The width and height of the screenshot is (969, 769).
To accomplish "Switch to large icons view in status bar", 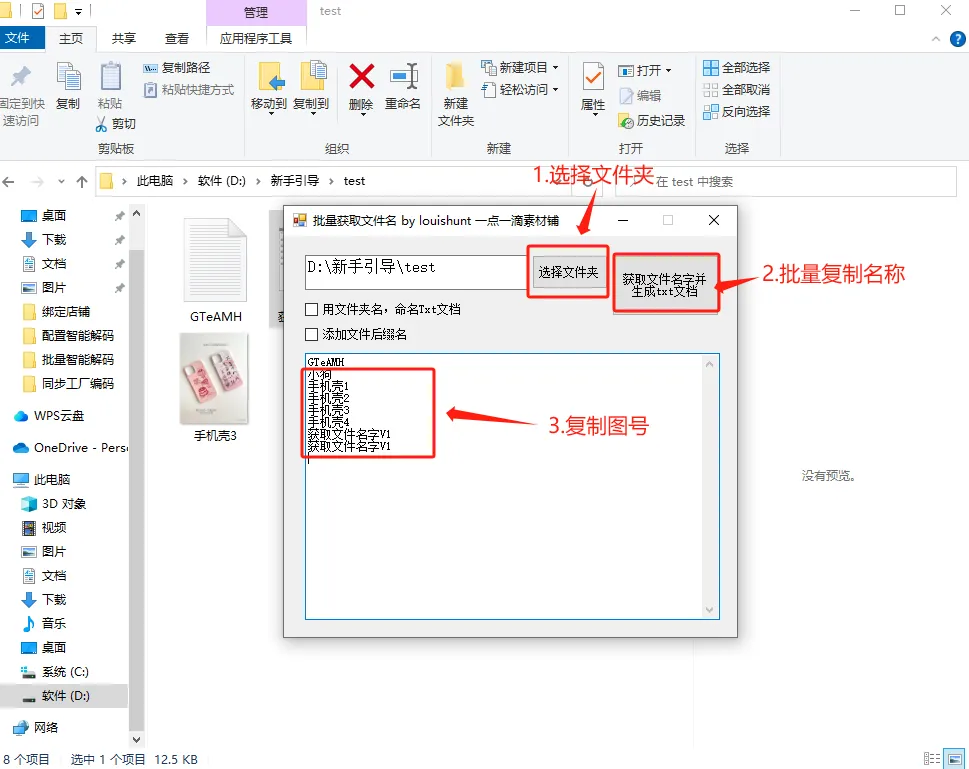I will pos(955,758).
